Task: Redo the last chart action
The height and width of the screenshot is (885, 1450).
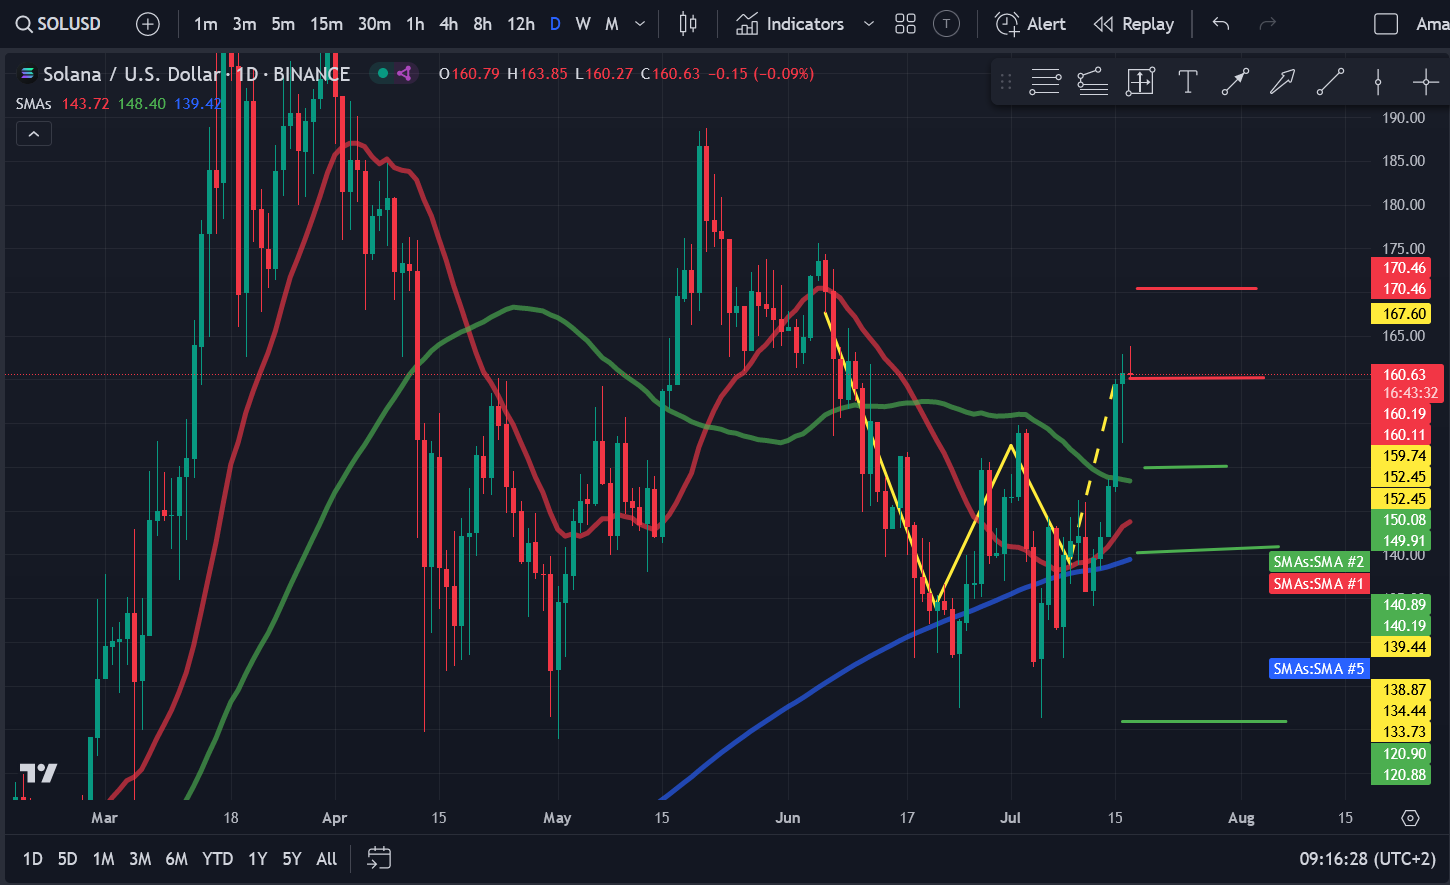Action: (1267, 24)
